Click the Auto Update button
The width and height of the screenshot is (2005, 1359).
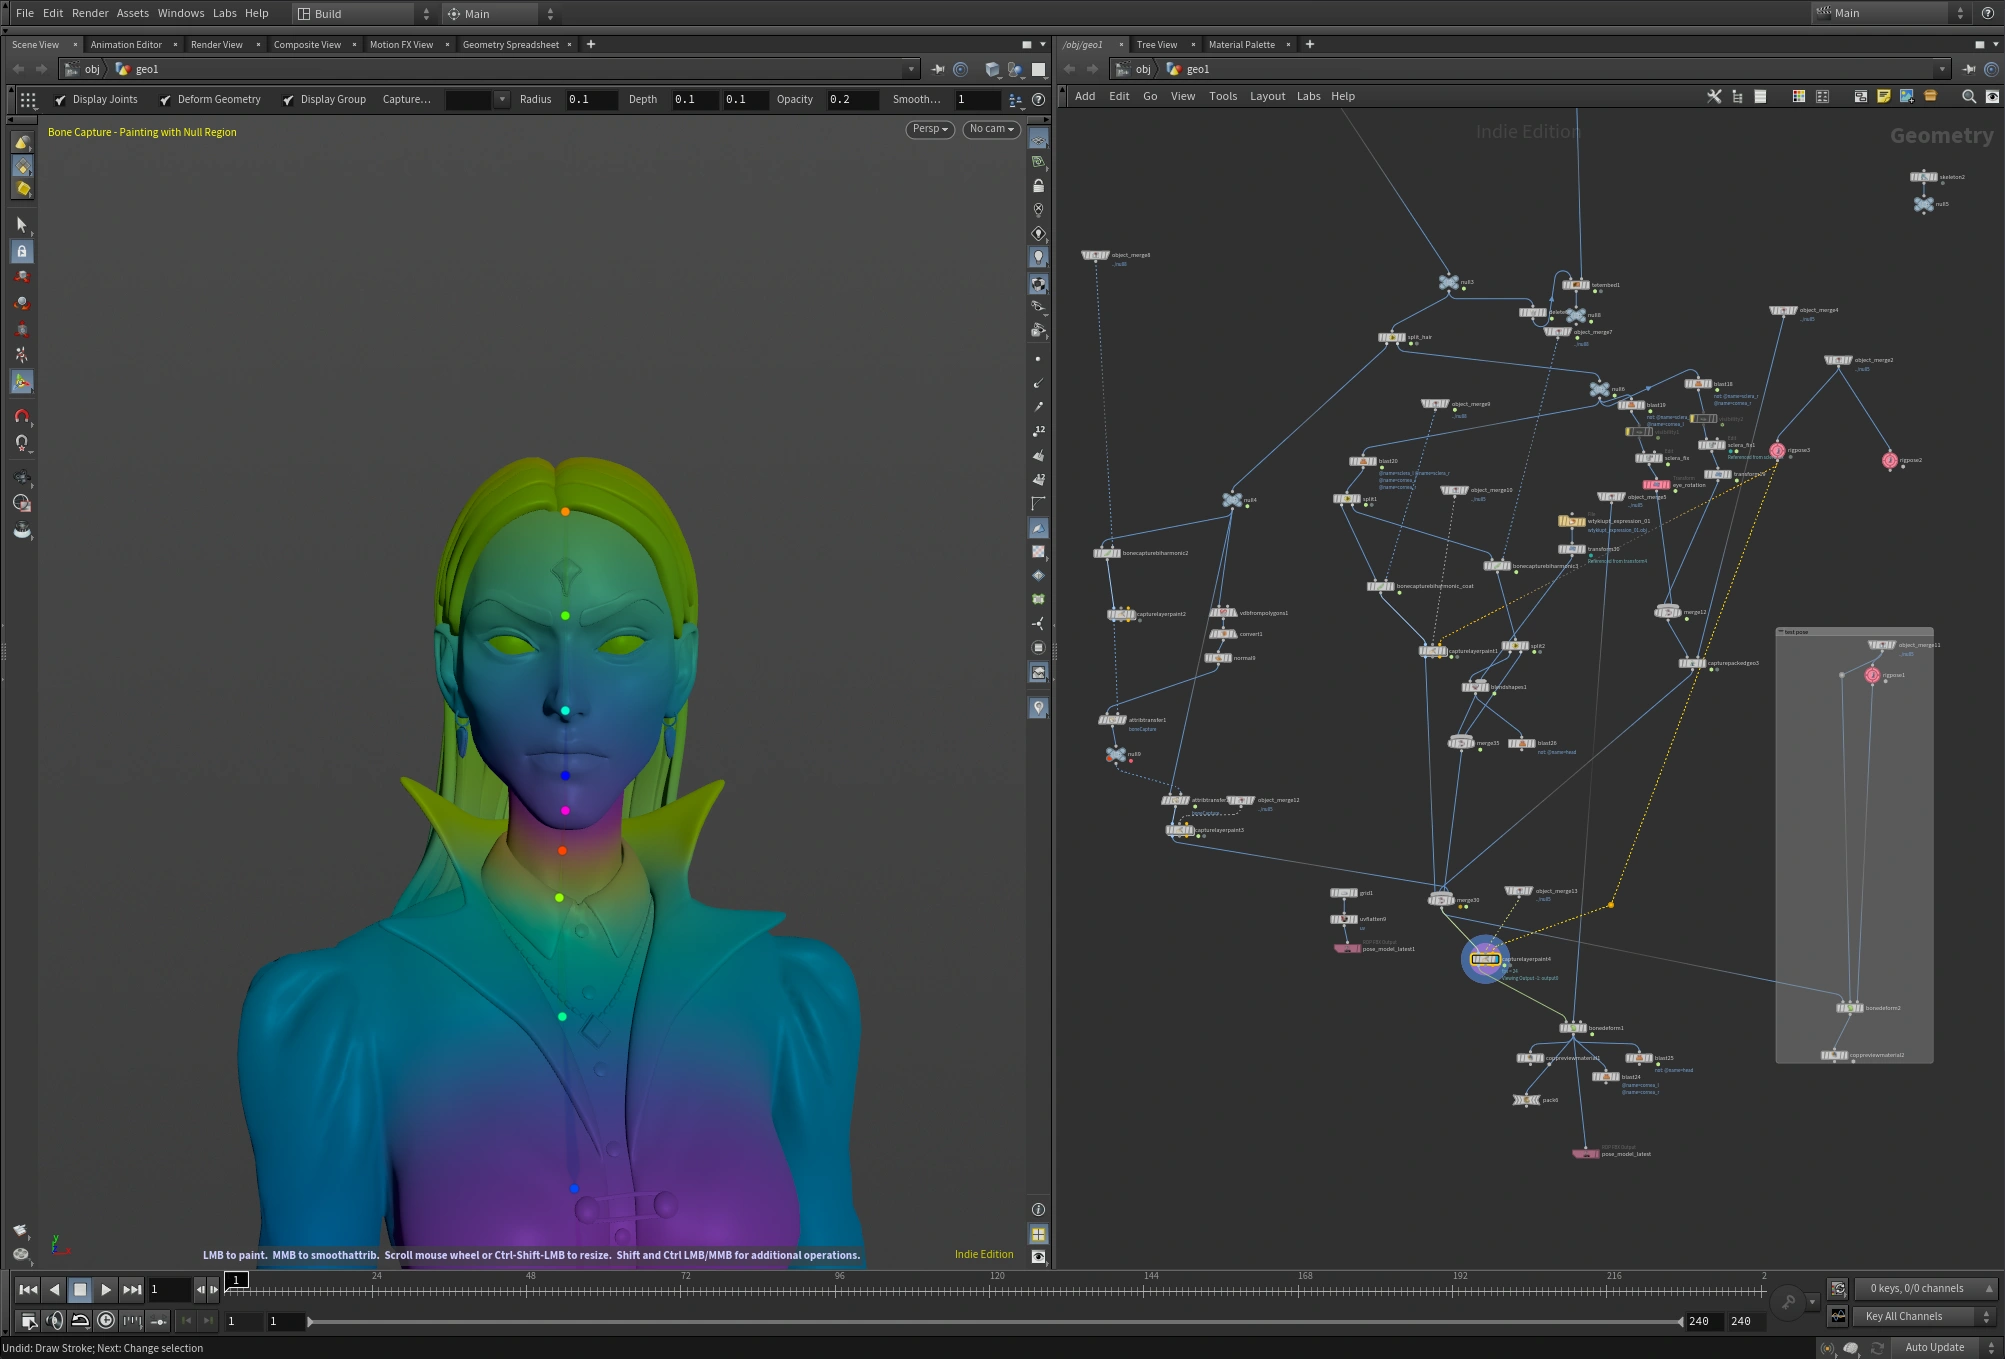pyautogui.click(x=1934, y=1348)
